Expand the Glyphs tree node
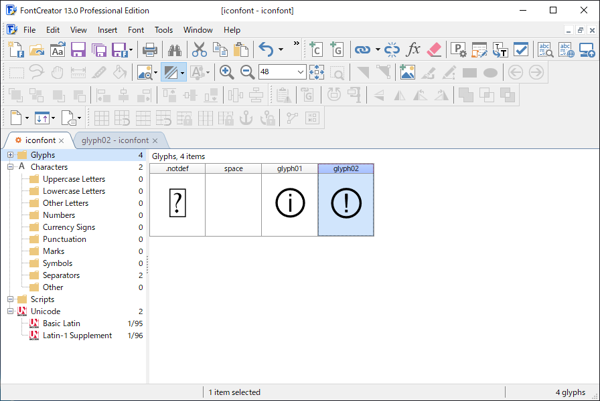 click(x=10, y=155)
